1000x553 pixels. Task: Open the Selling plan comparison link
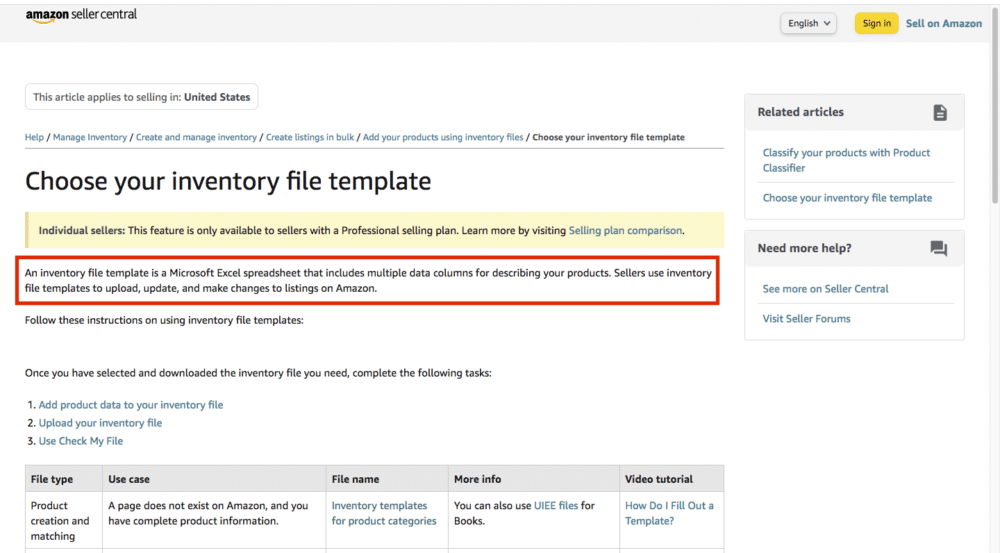point(625,230)
